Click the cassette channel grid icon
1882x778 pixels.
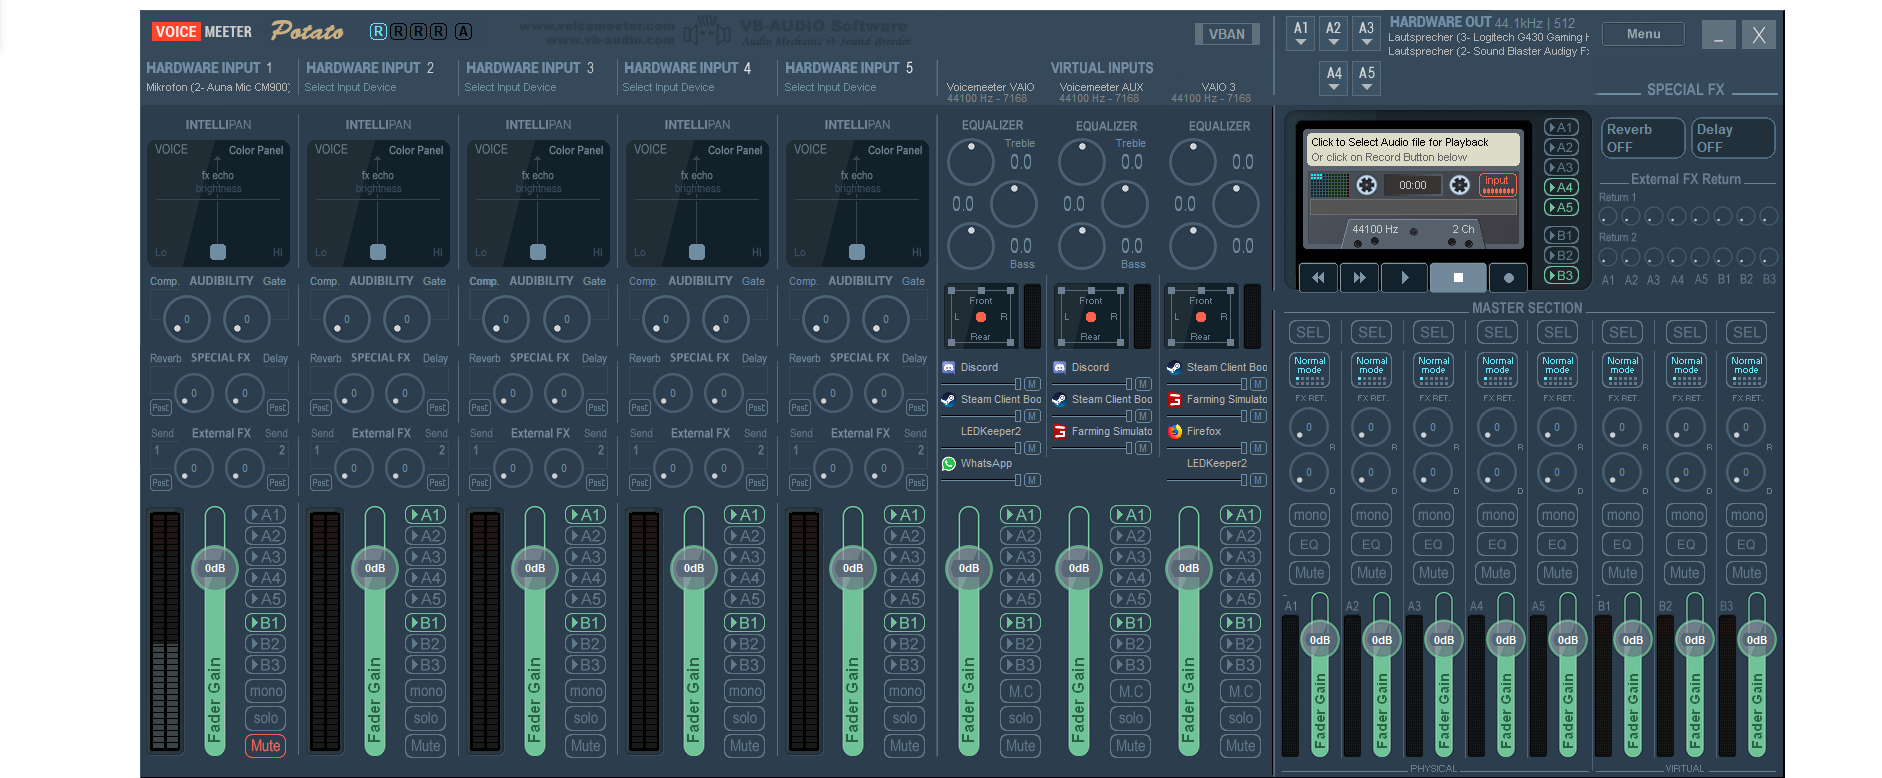[1329, 185]
